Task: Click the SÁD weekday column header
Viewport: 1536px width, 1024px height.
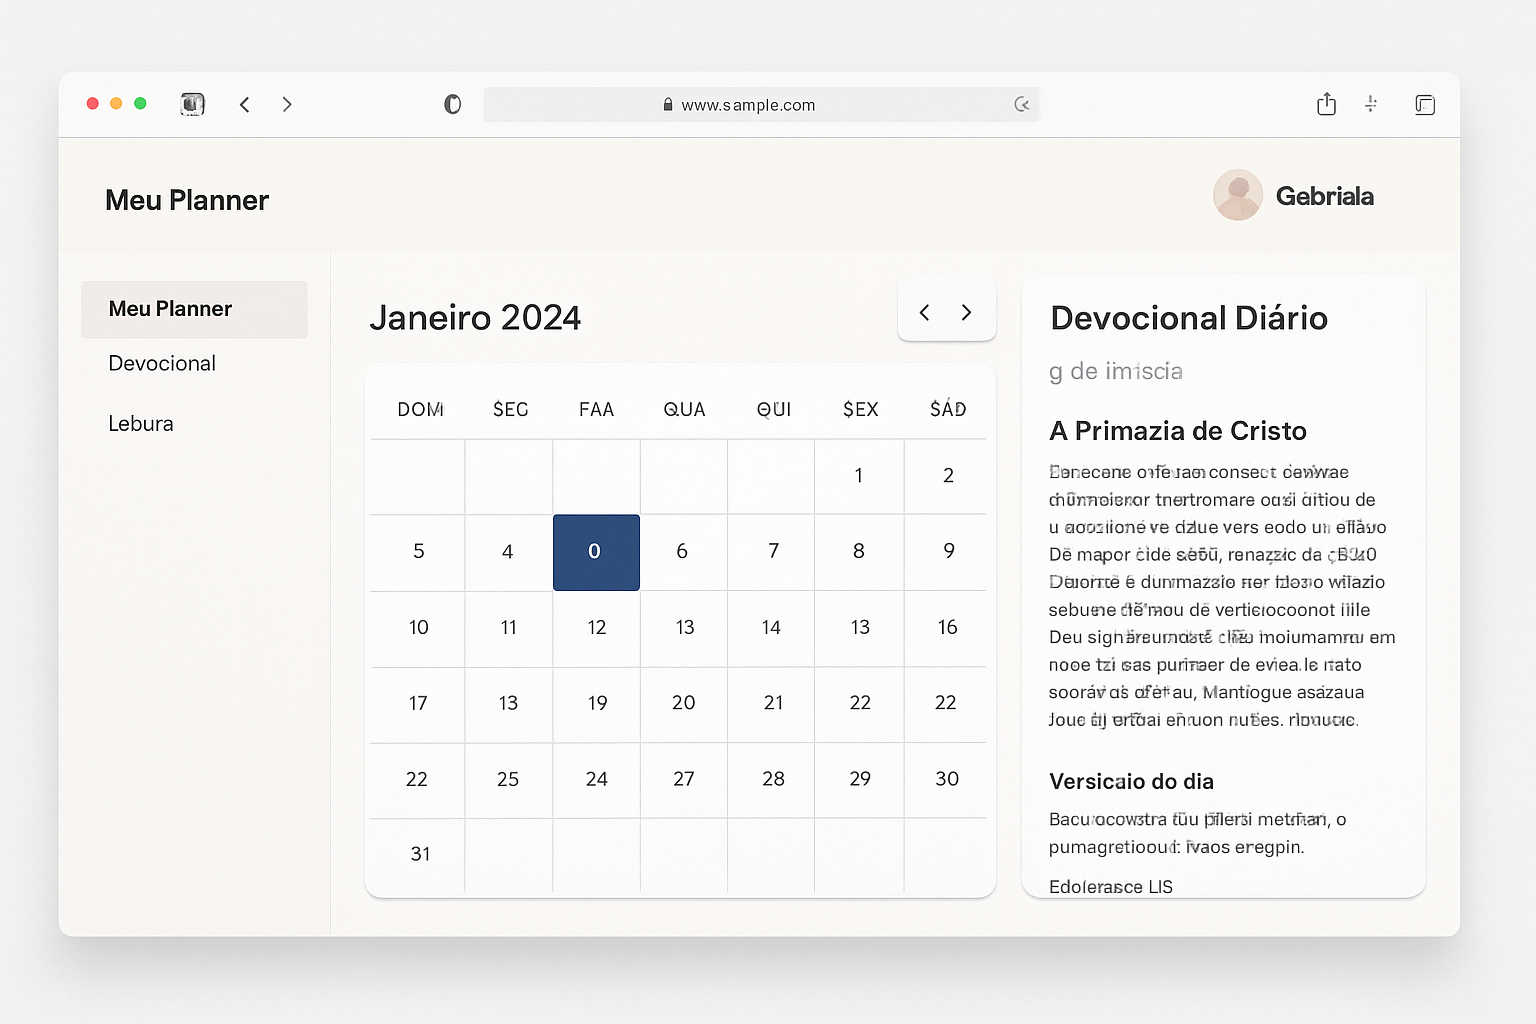Action: tap(948, 409)
